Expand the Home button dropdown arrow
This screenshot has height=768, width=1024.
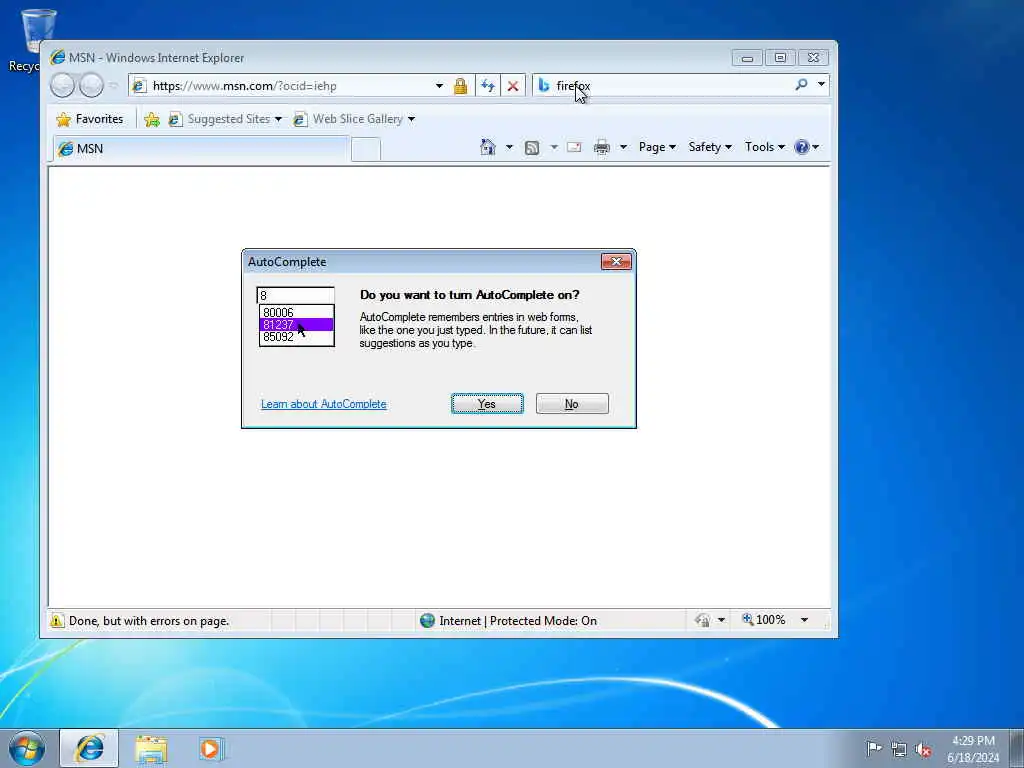click(509, 147)
